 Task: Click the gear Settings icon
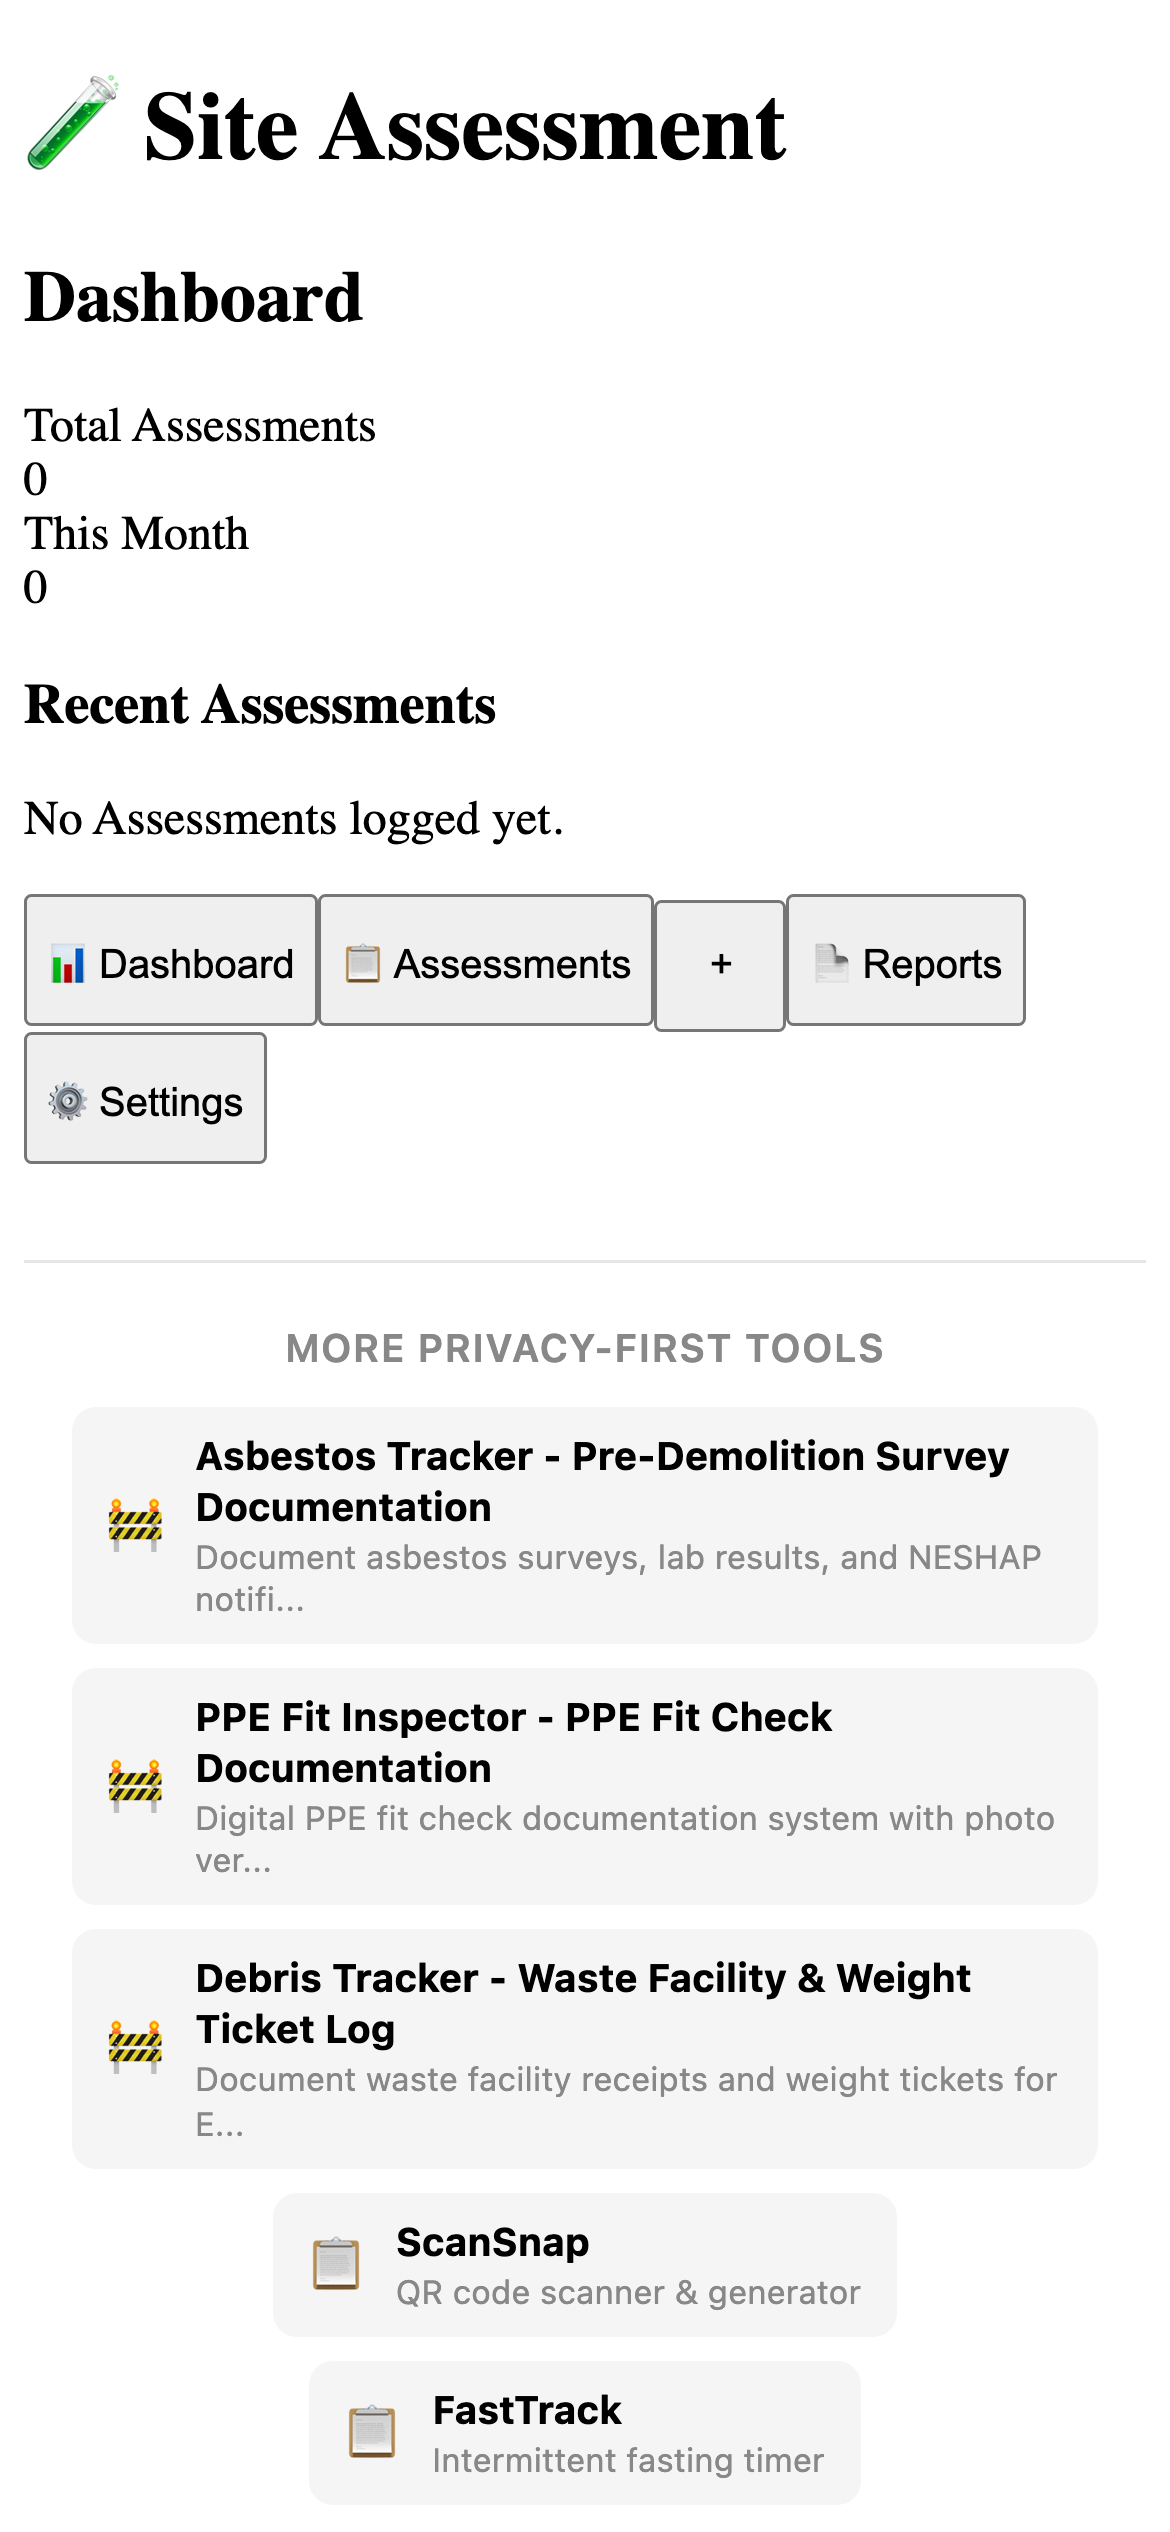coord(66,1101)
